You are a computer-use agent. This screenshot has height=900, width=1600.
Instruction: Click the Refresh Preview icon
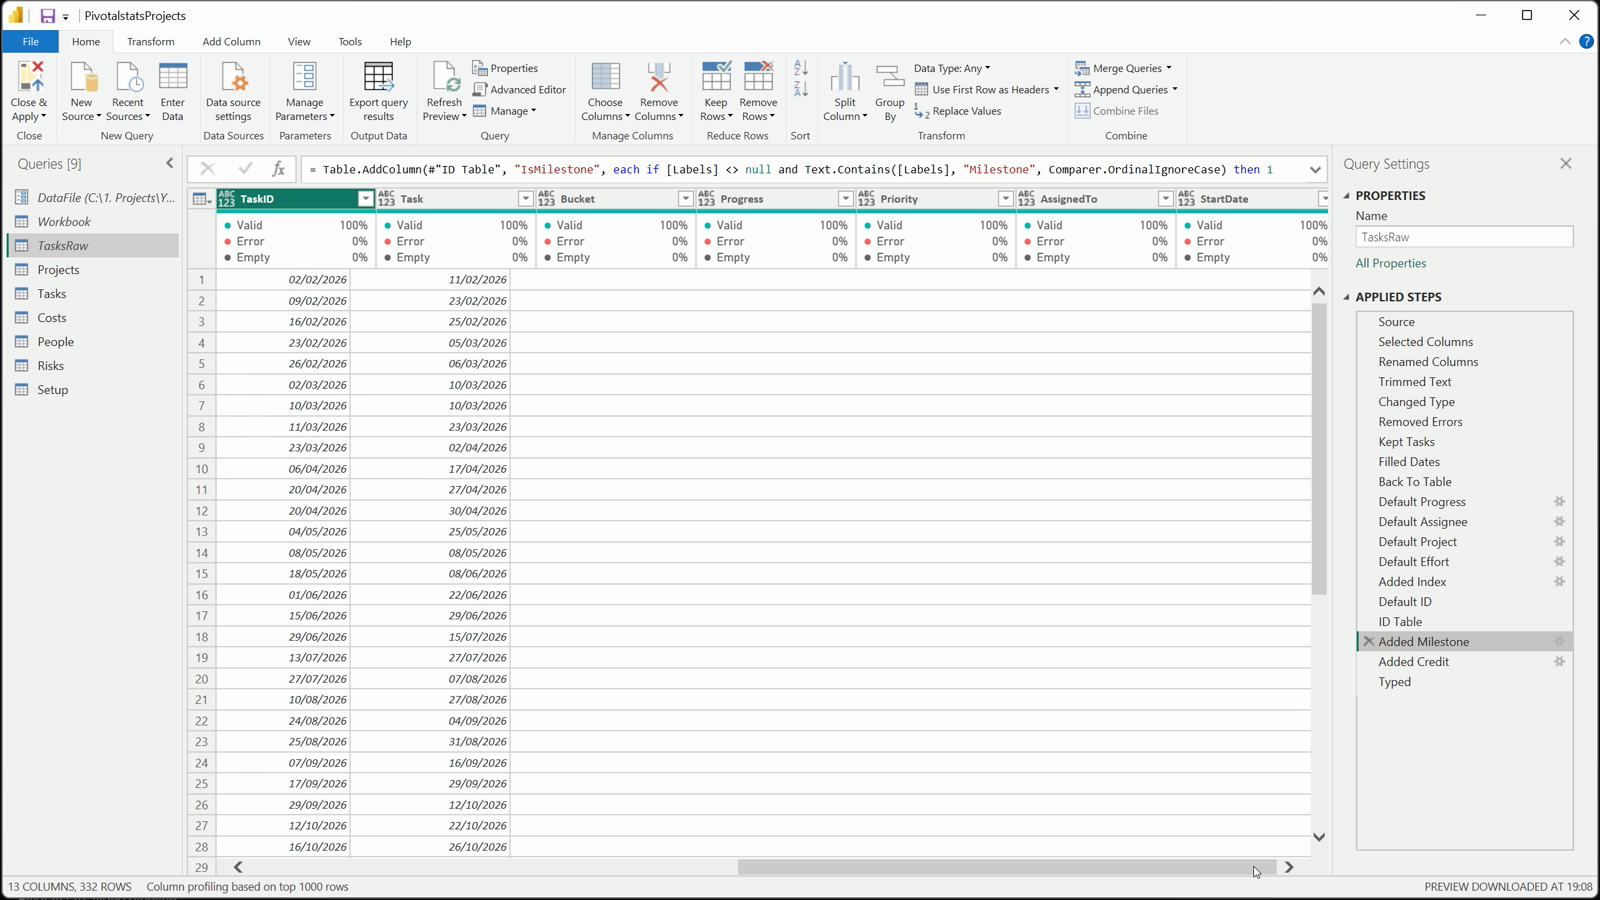[444, 76]
